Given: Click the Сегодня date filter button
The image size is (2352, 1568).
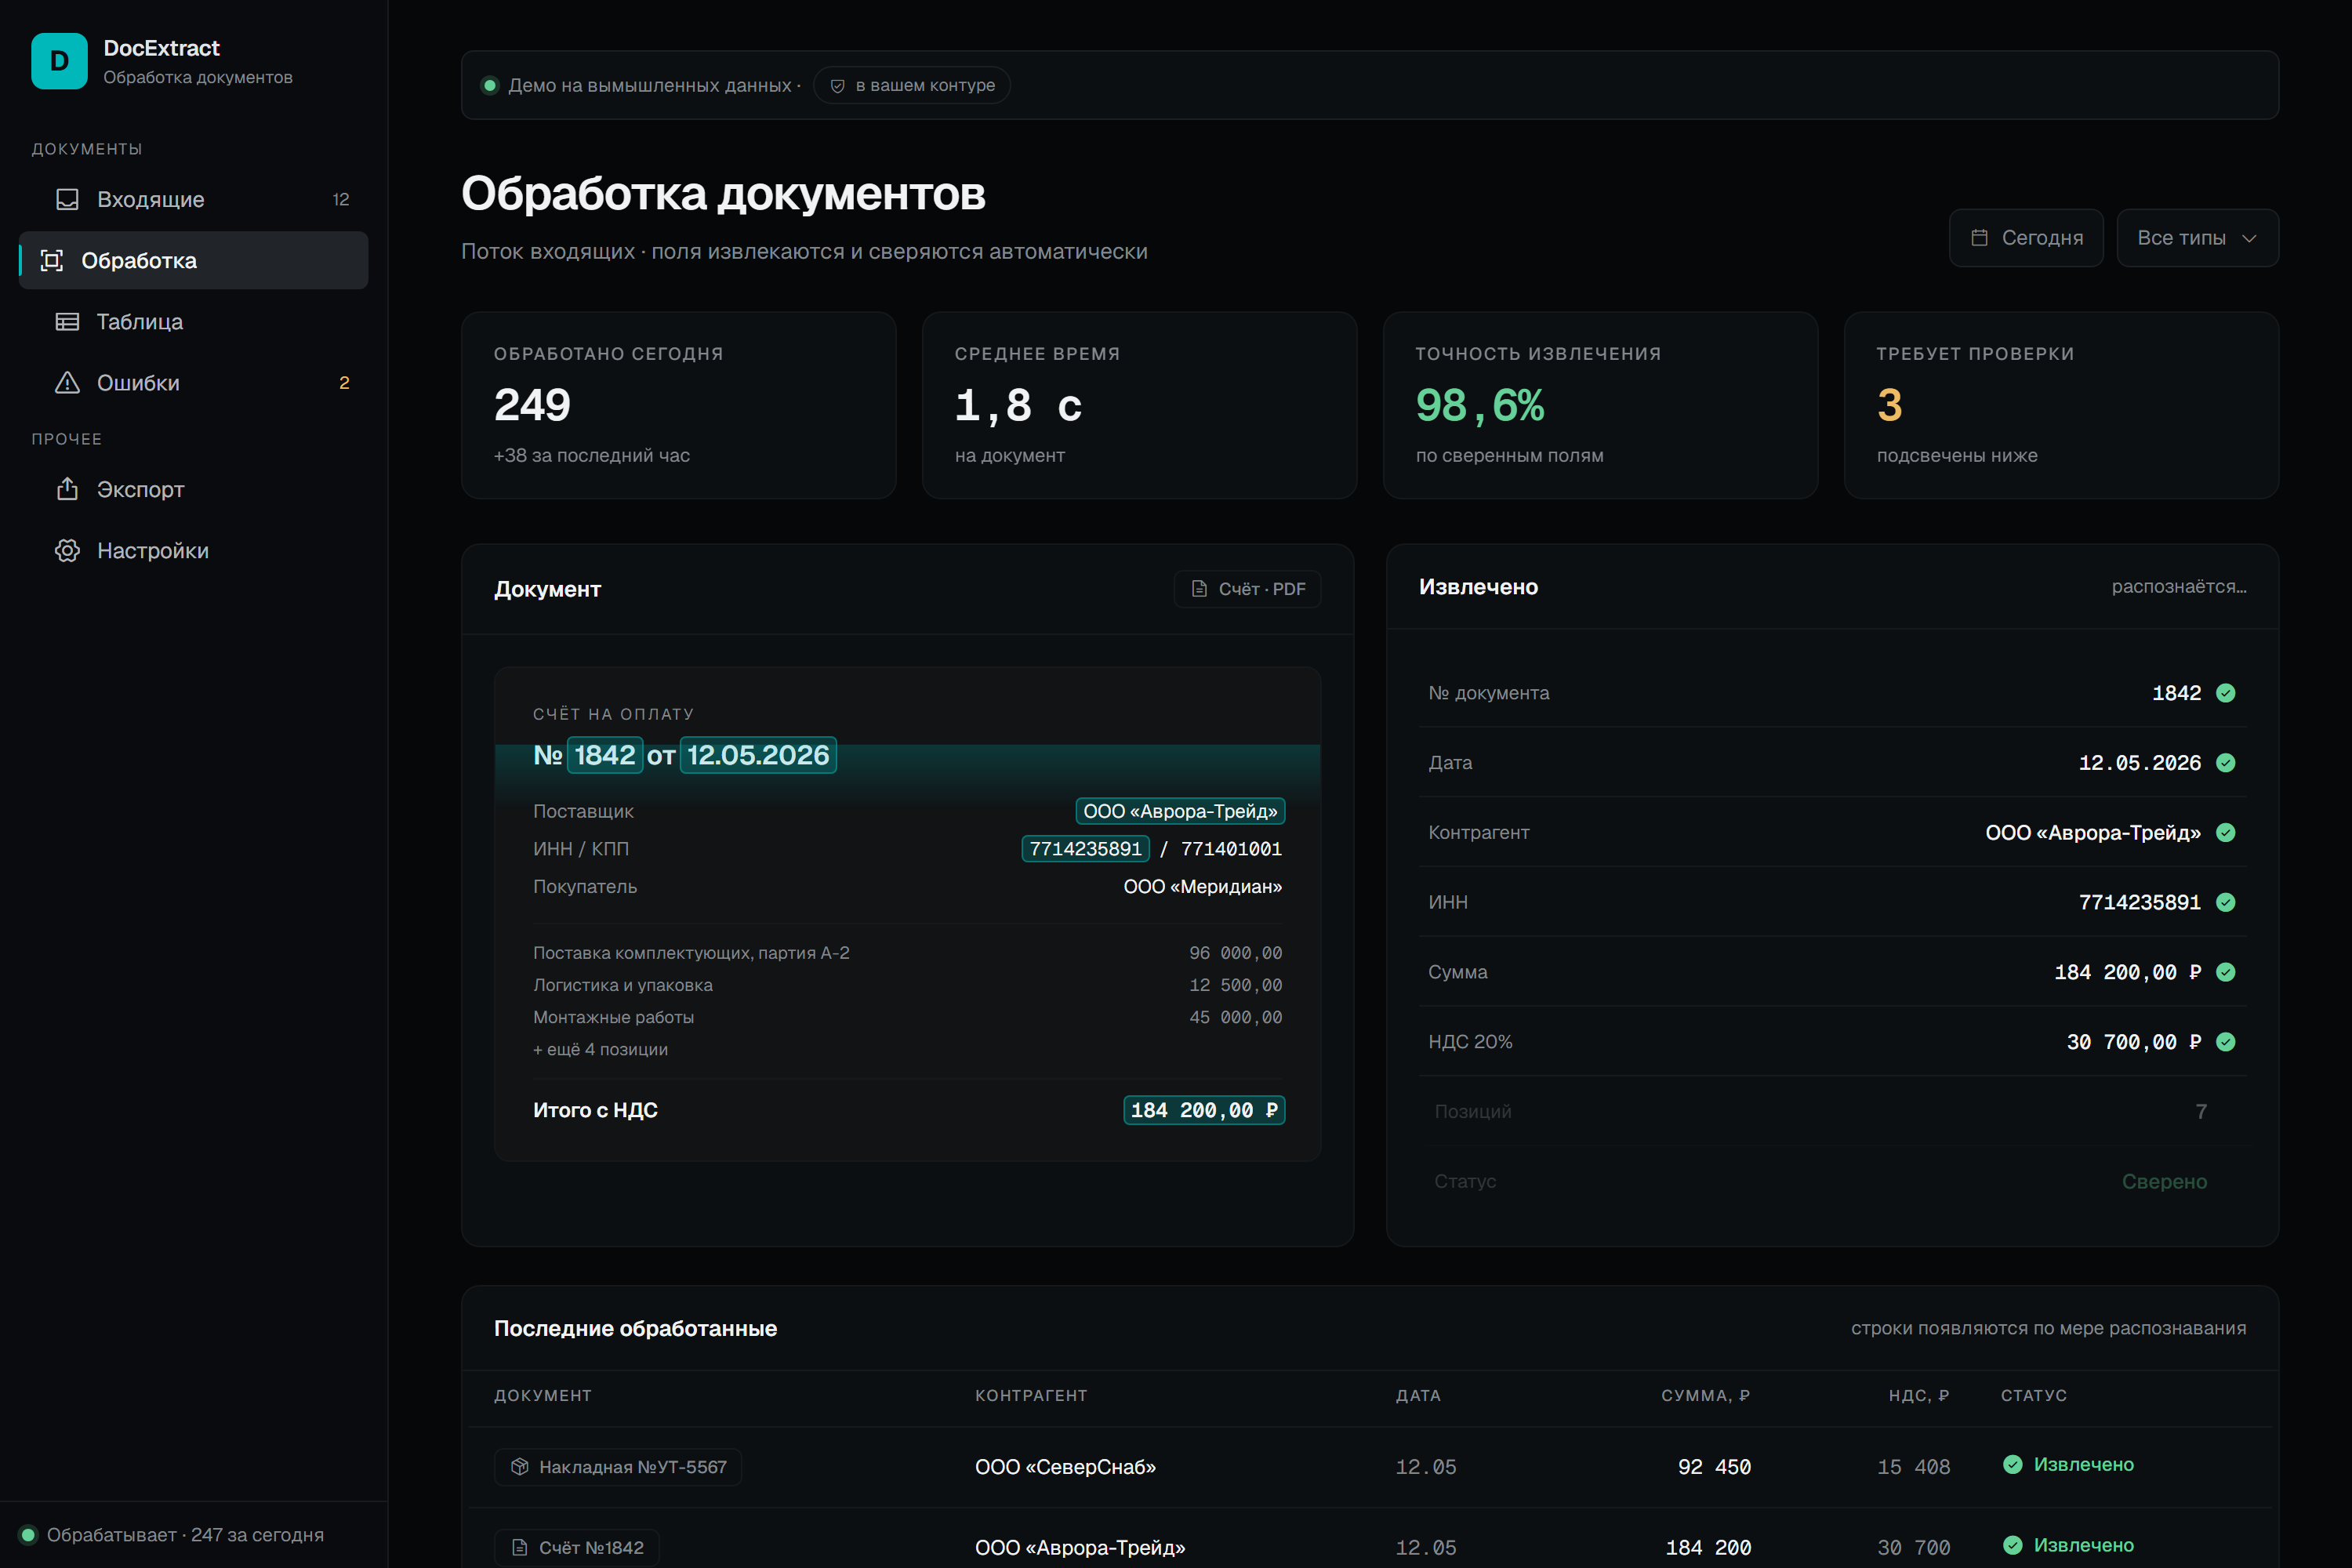Looking at the screenshot, I should tap(2026, 237).
